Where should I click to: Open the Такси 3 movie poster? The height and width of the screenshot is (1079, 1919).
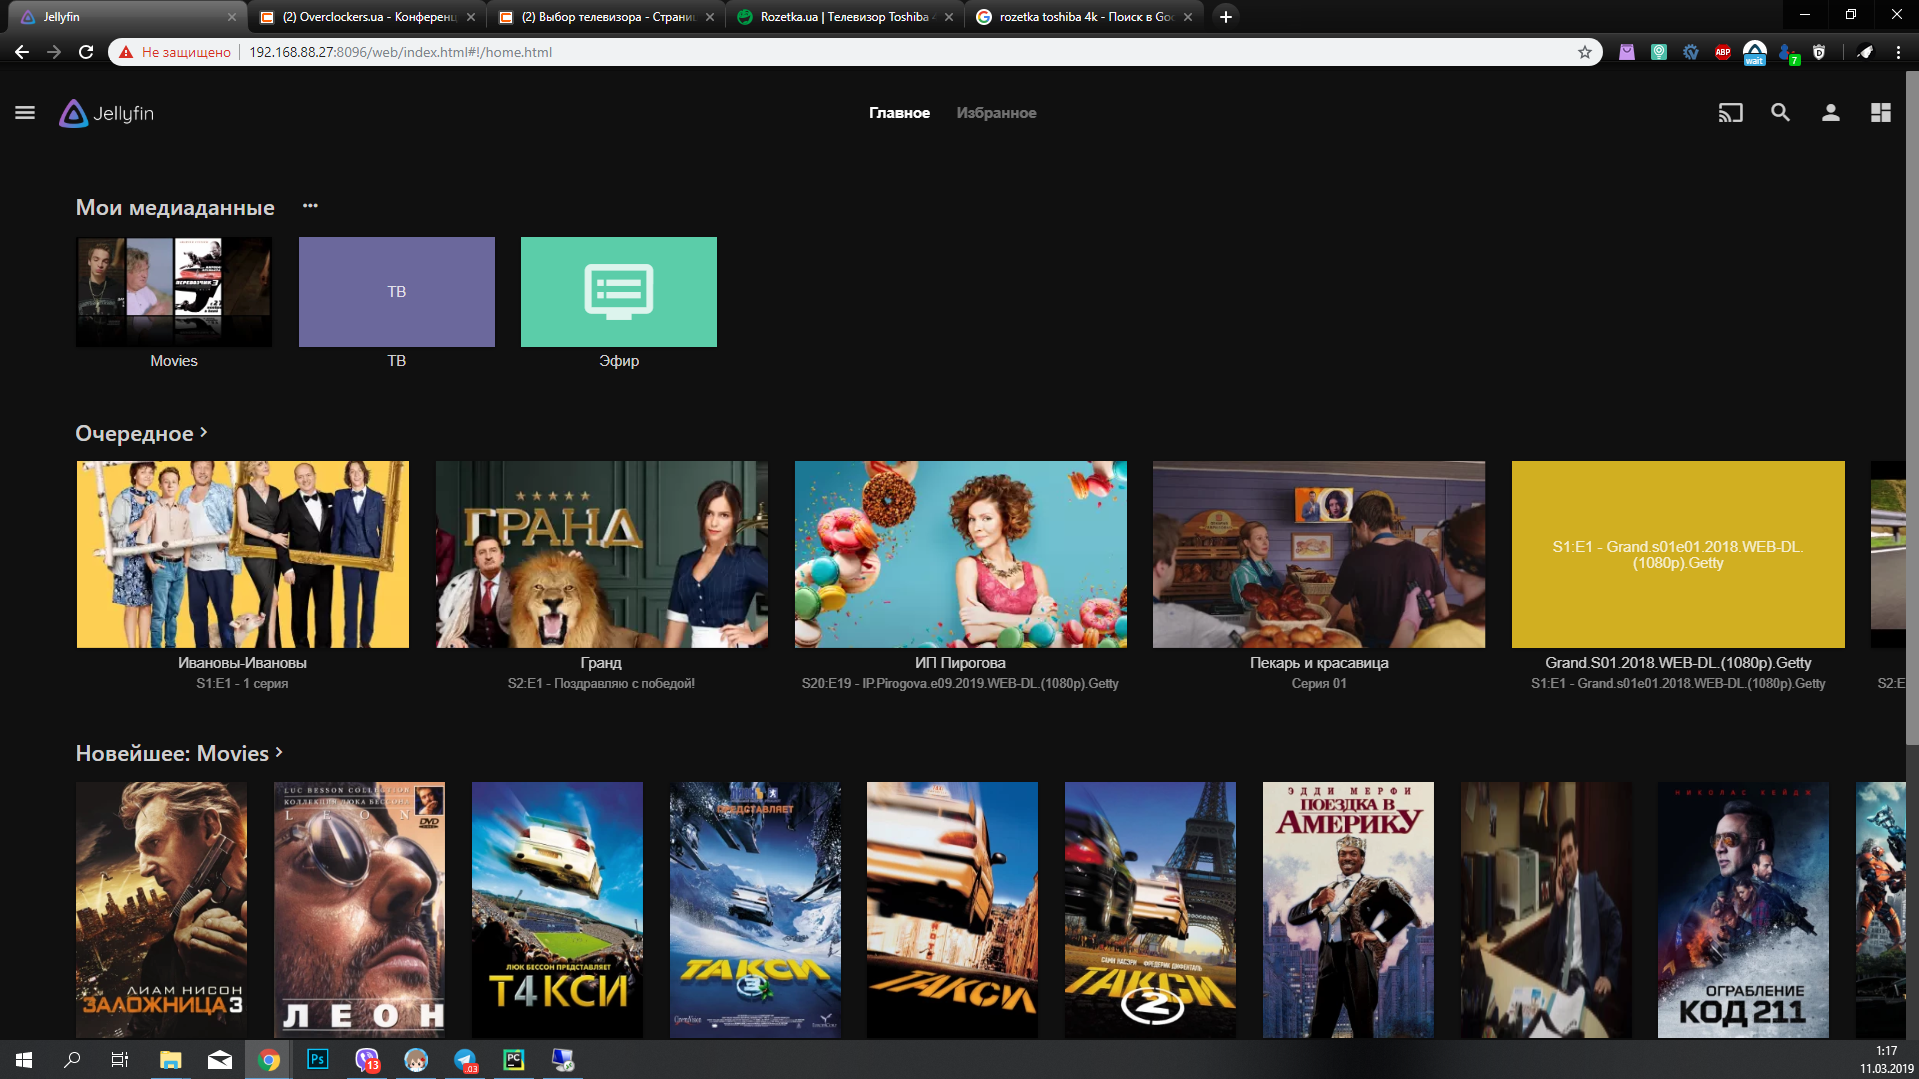pyautogui.click(x=755, y=910)
